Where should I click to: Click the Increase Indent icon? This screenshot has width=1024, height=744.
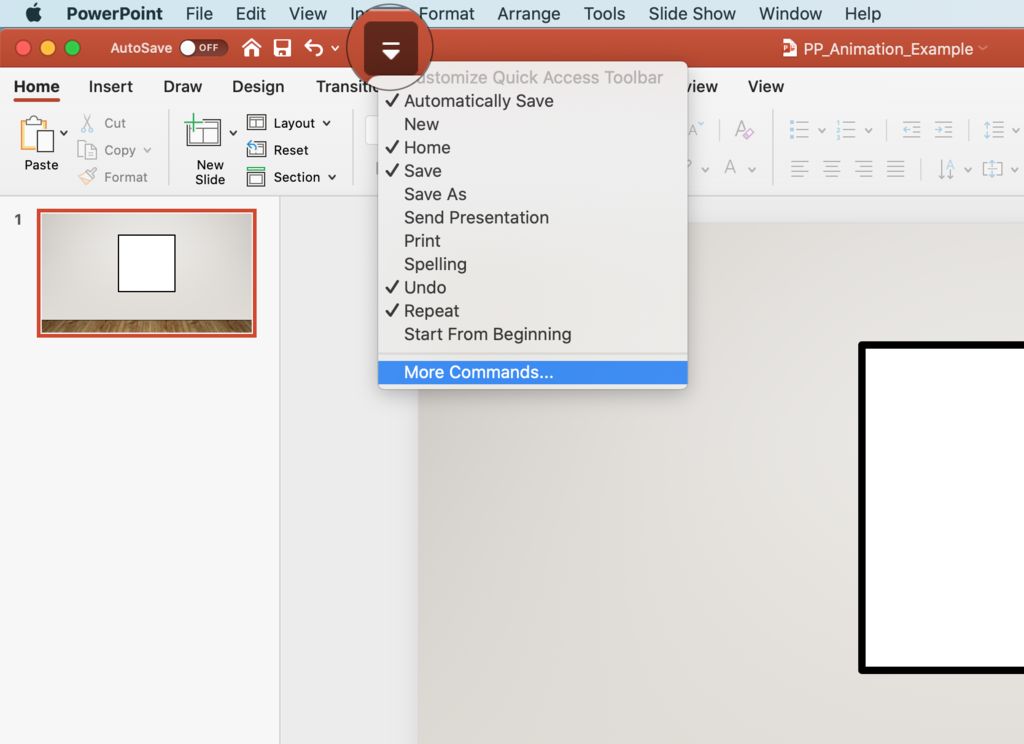[x=943, y=129]
